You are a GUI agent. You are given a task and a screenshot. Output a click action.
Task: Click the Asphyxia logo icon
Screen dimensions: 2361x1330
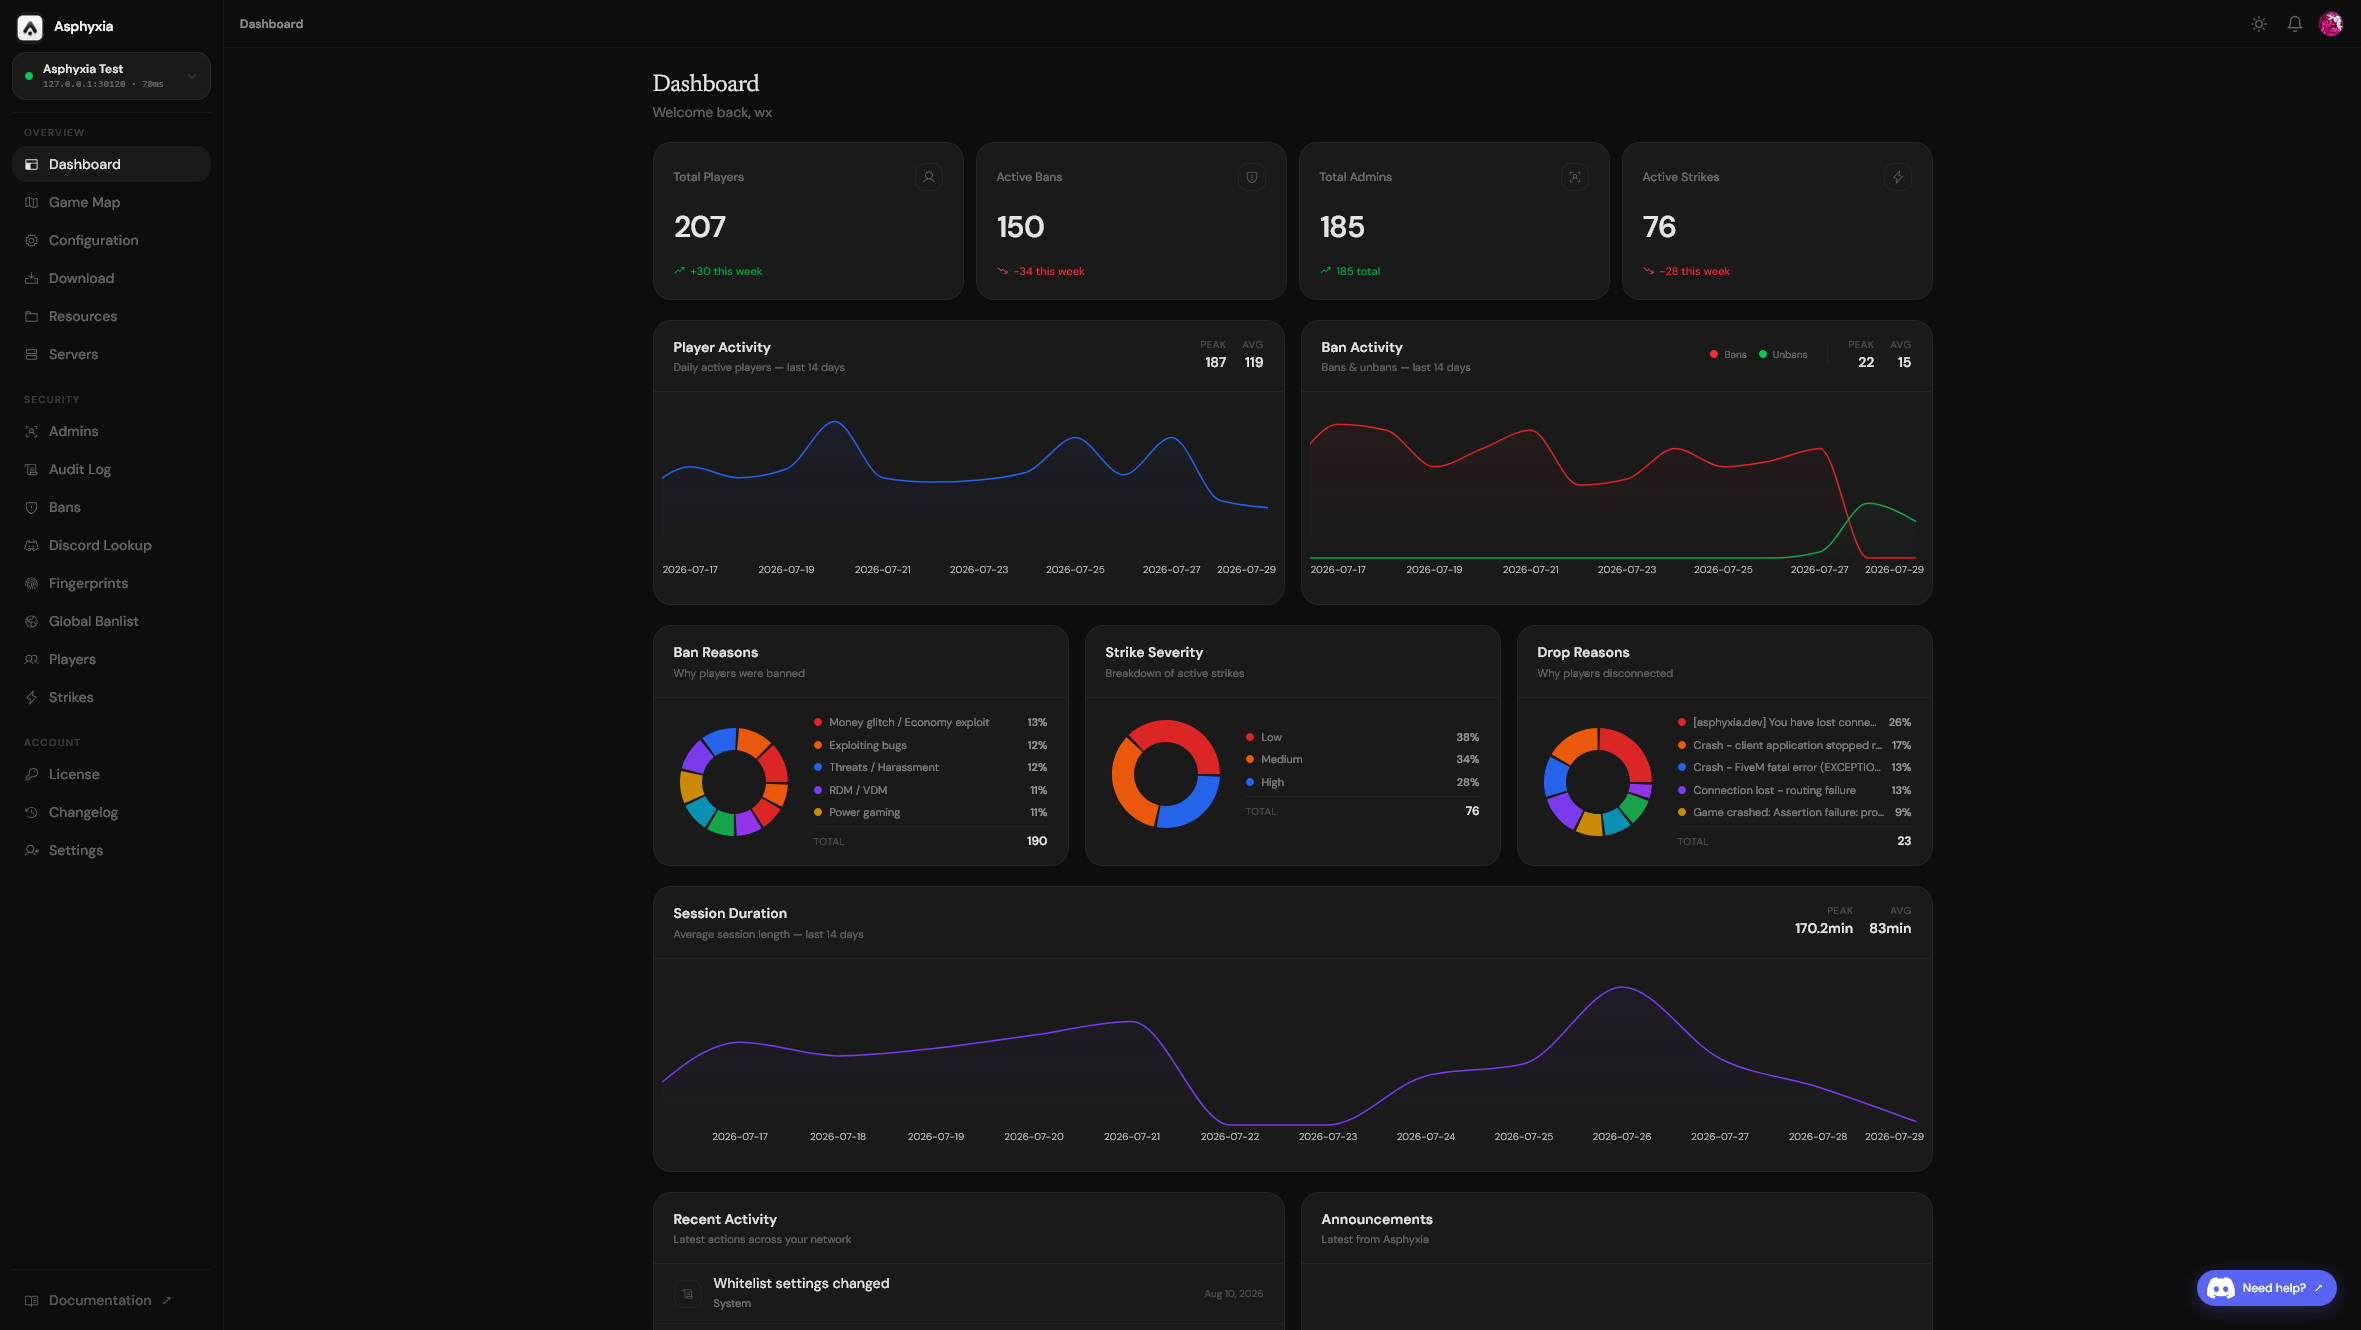click(x=30, y=27)
